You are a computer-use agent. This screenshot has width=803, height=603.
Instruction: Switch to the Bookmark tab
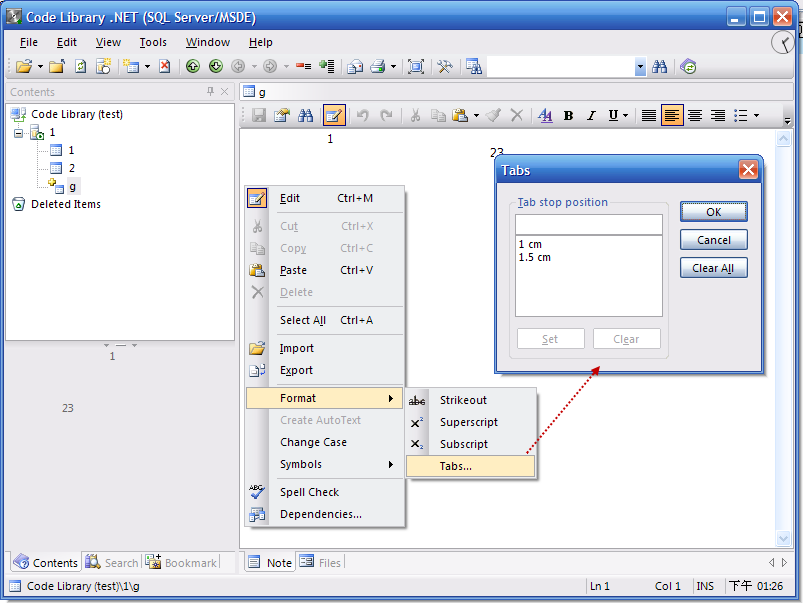point(181,563)
